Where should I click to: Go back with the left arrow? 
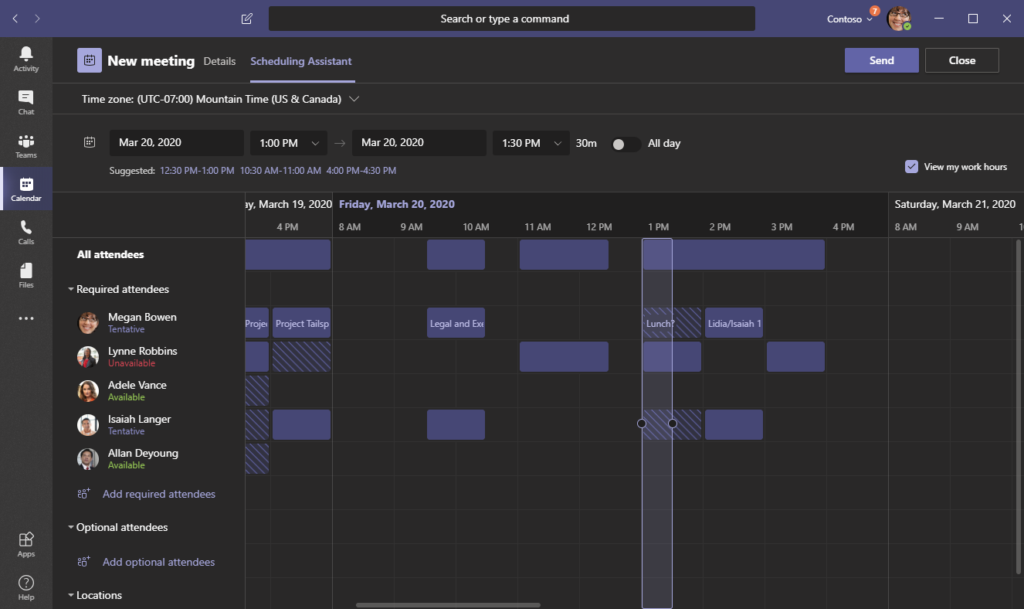click(15, 18)
